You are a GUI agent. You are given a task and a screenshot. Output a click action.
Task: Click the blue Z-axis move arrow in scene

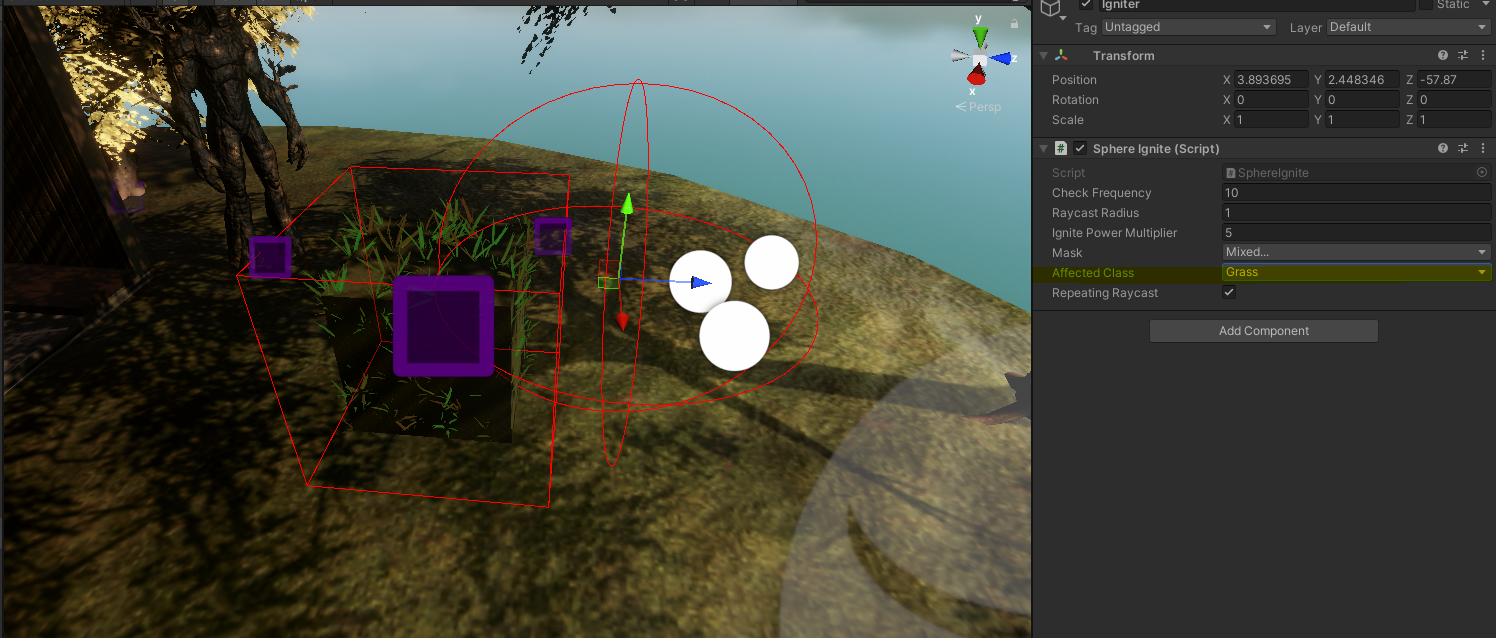[x=702, y=282]
